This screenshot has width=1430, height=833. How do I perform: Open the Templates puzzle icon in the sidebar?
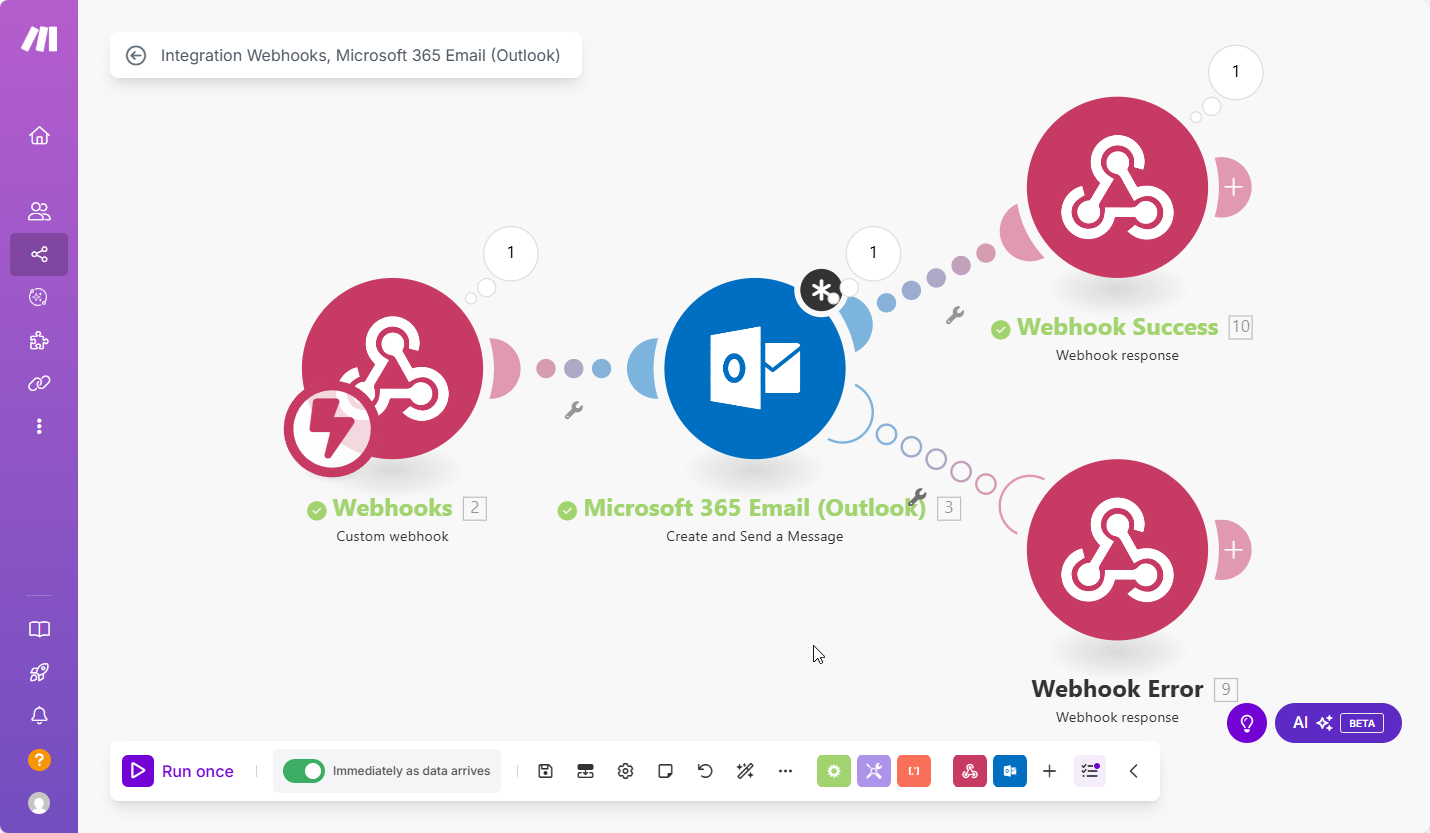[x=39, y=340]
